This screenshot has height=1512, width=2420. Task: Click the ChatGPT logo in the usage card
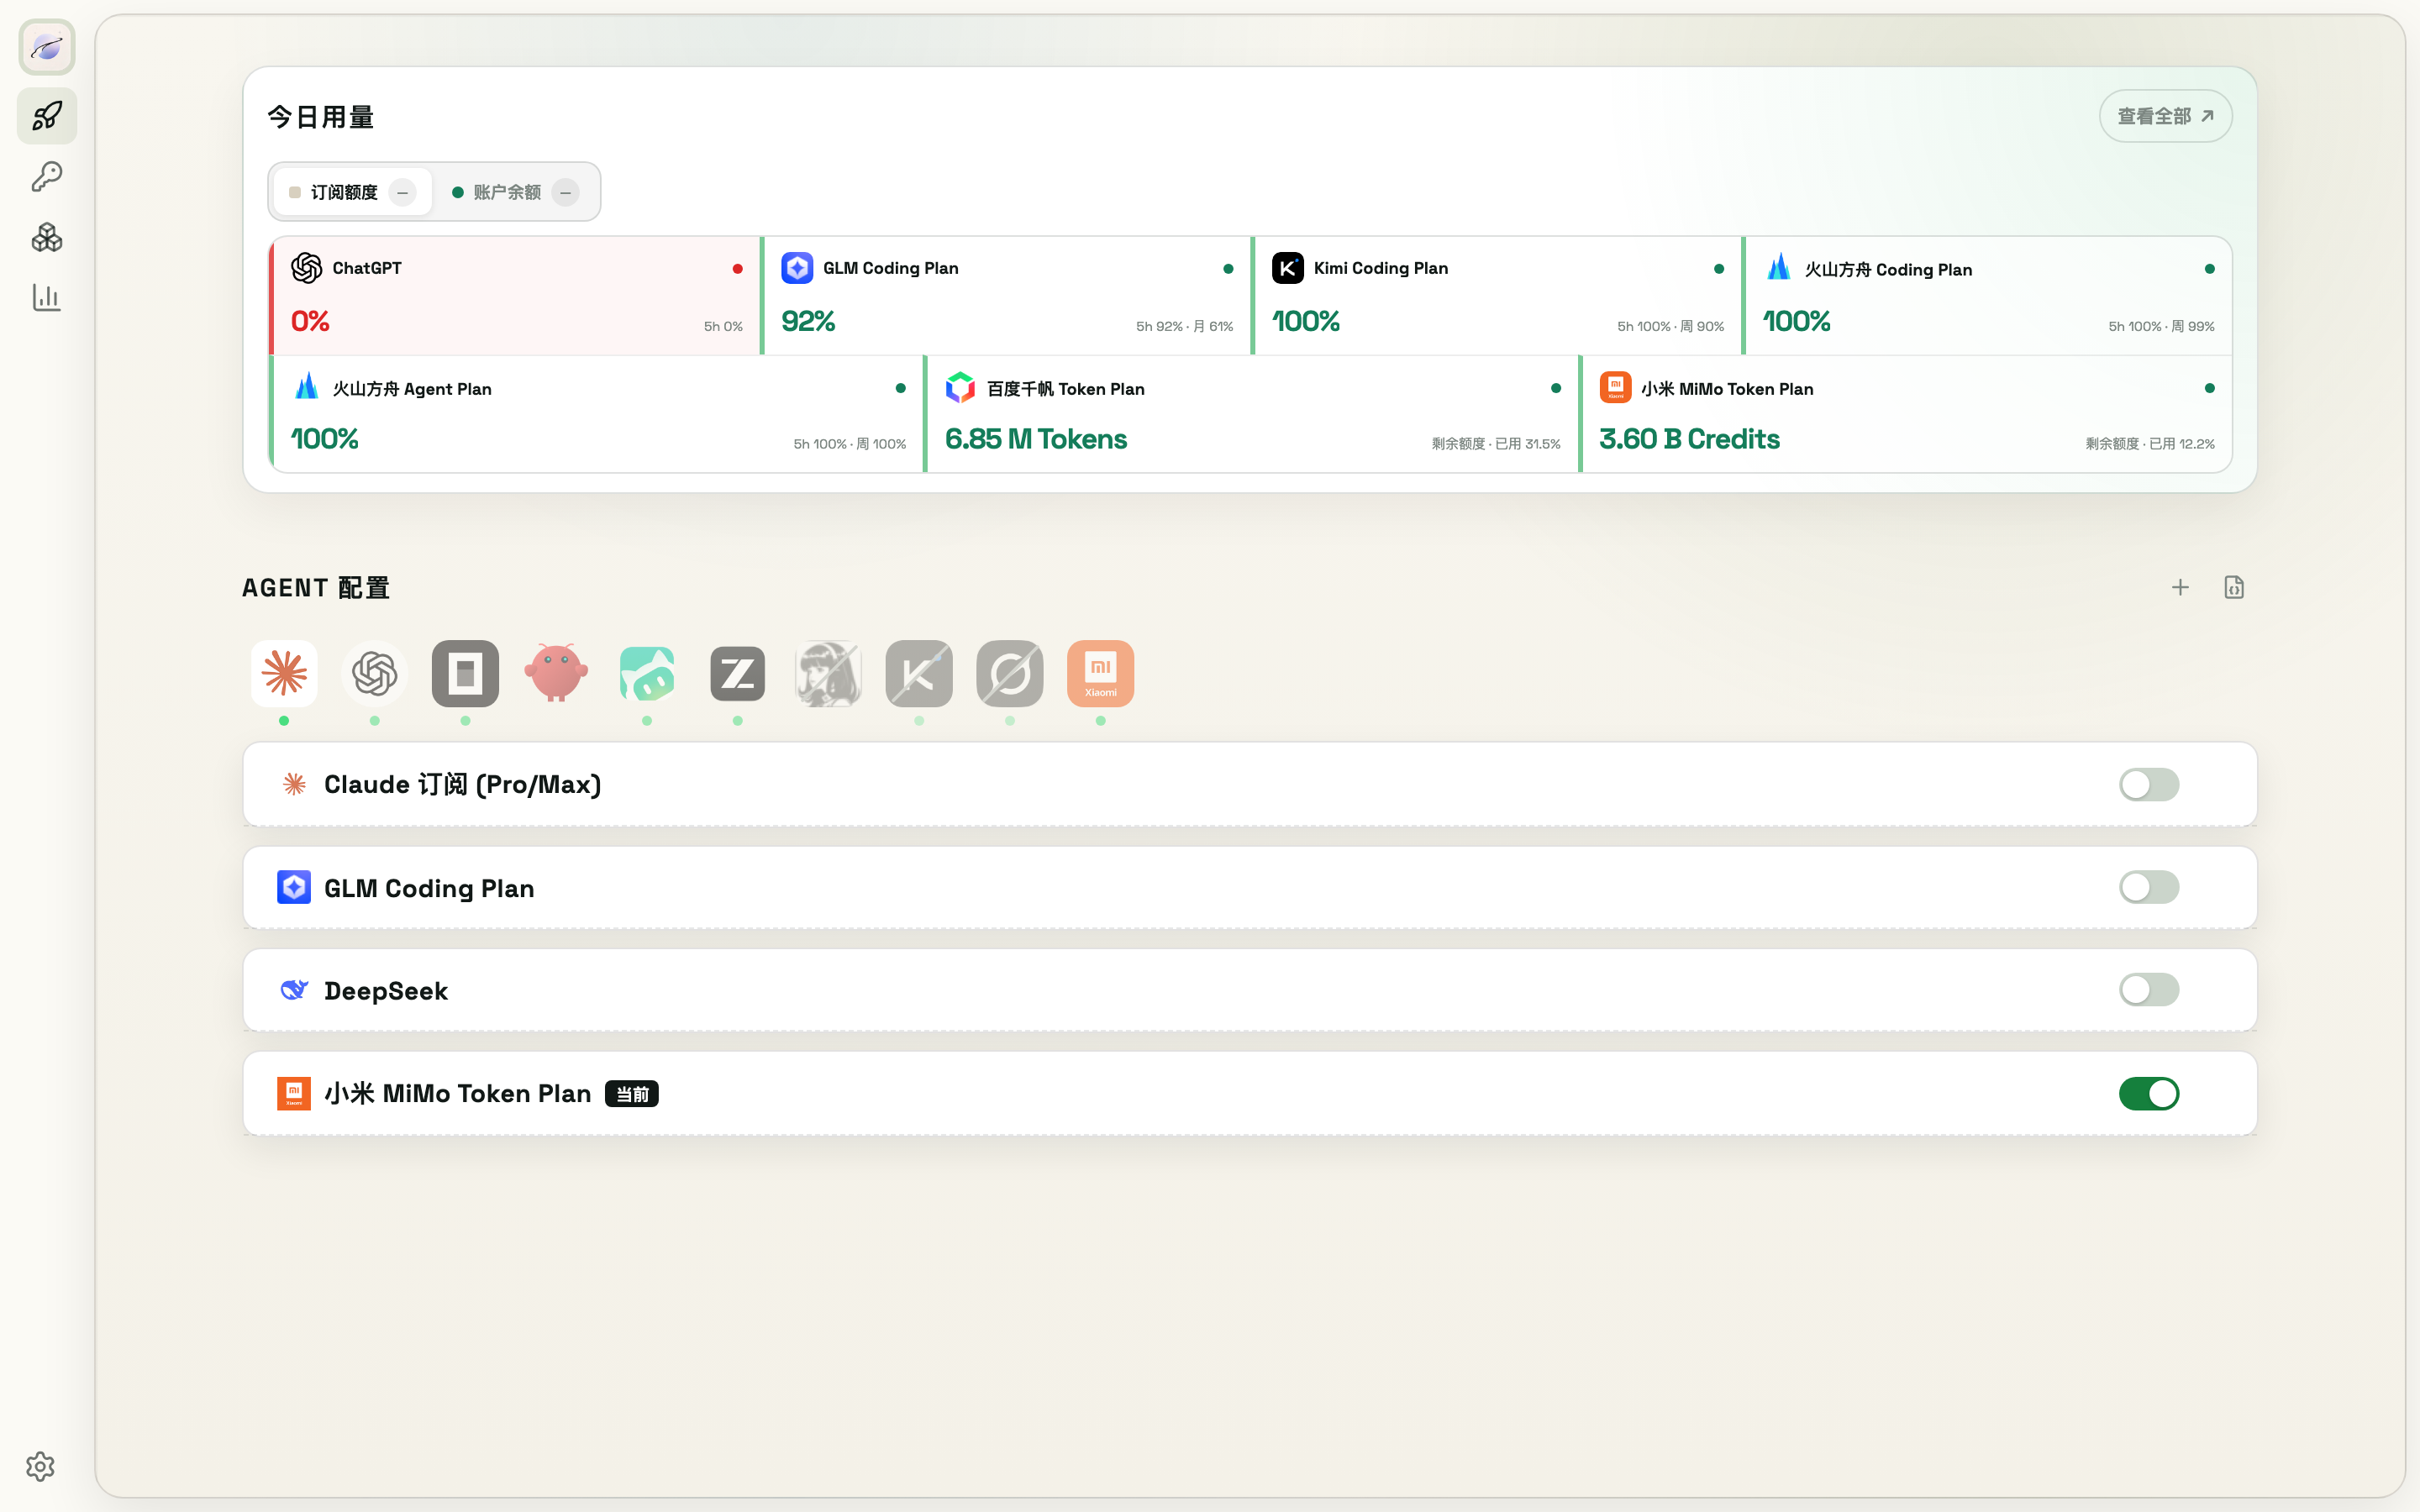(307, 268)
